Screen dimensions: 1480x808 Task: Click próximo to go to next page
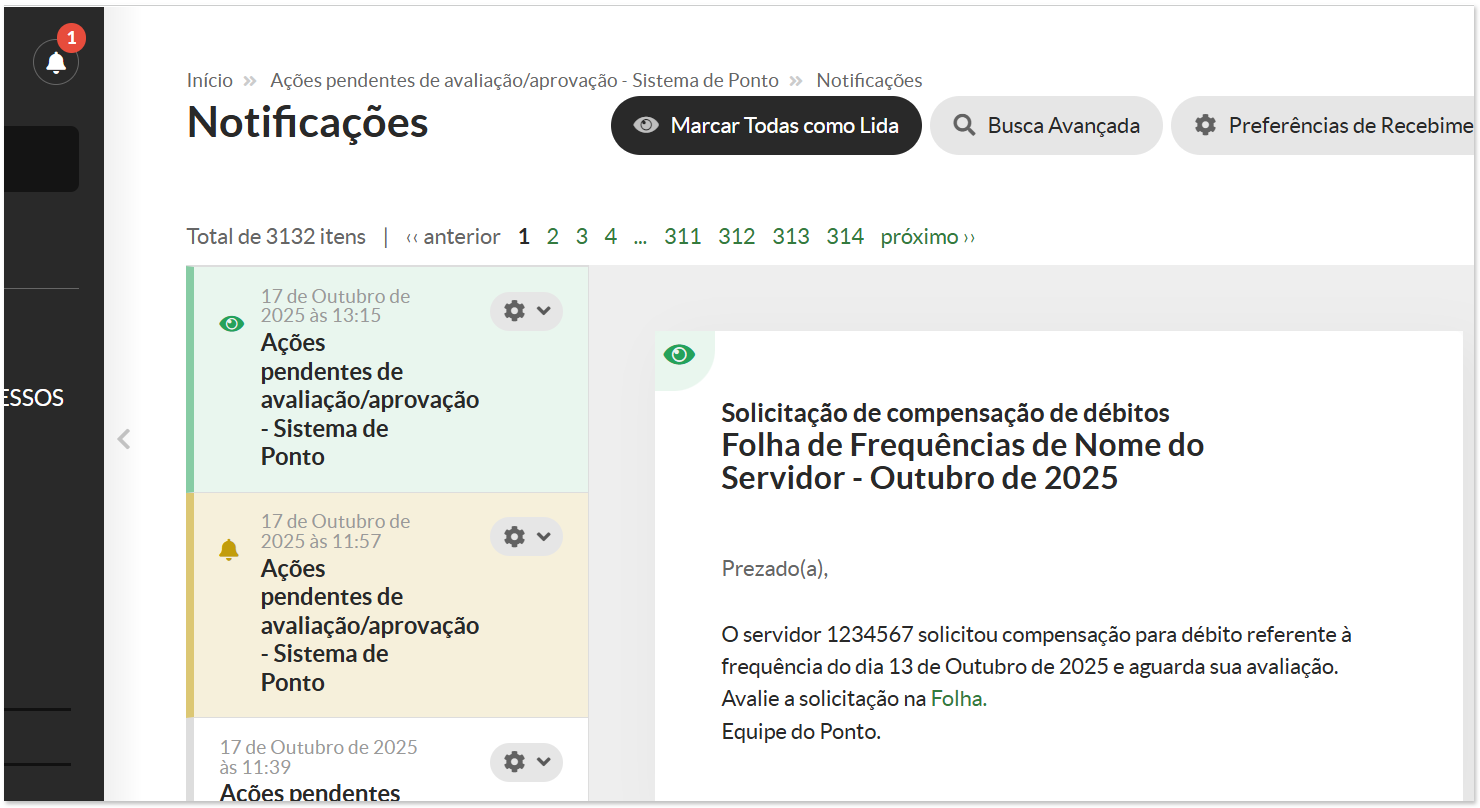[x=927, y=237]
